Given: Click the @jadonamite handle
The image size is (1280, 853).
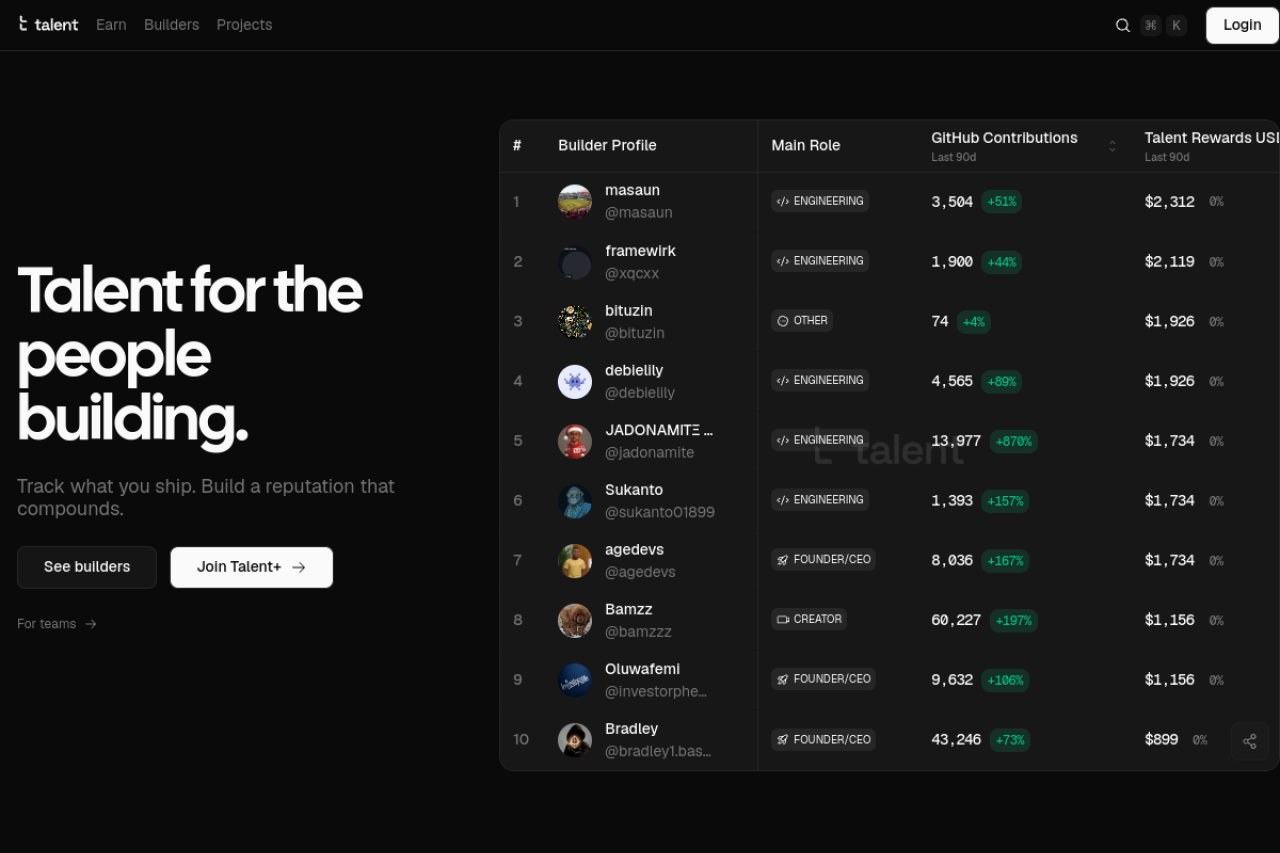Looking at the screenshot, I should pos(649,452).
